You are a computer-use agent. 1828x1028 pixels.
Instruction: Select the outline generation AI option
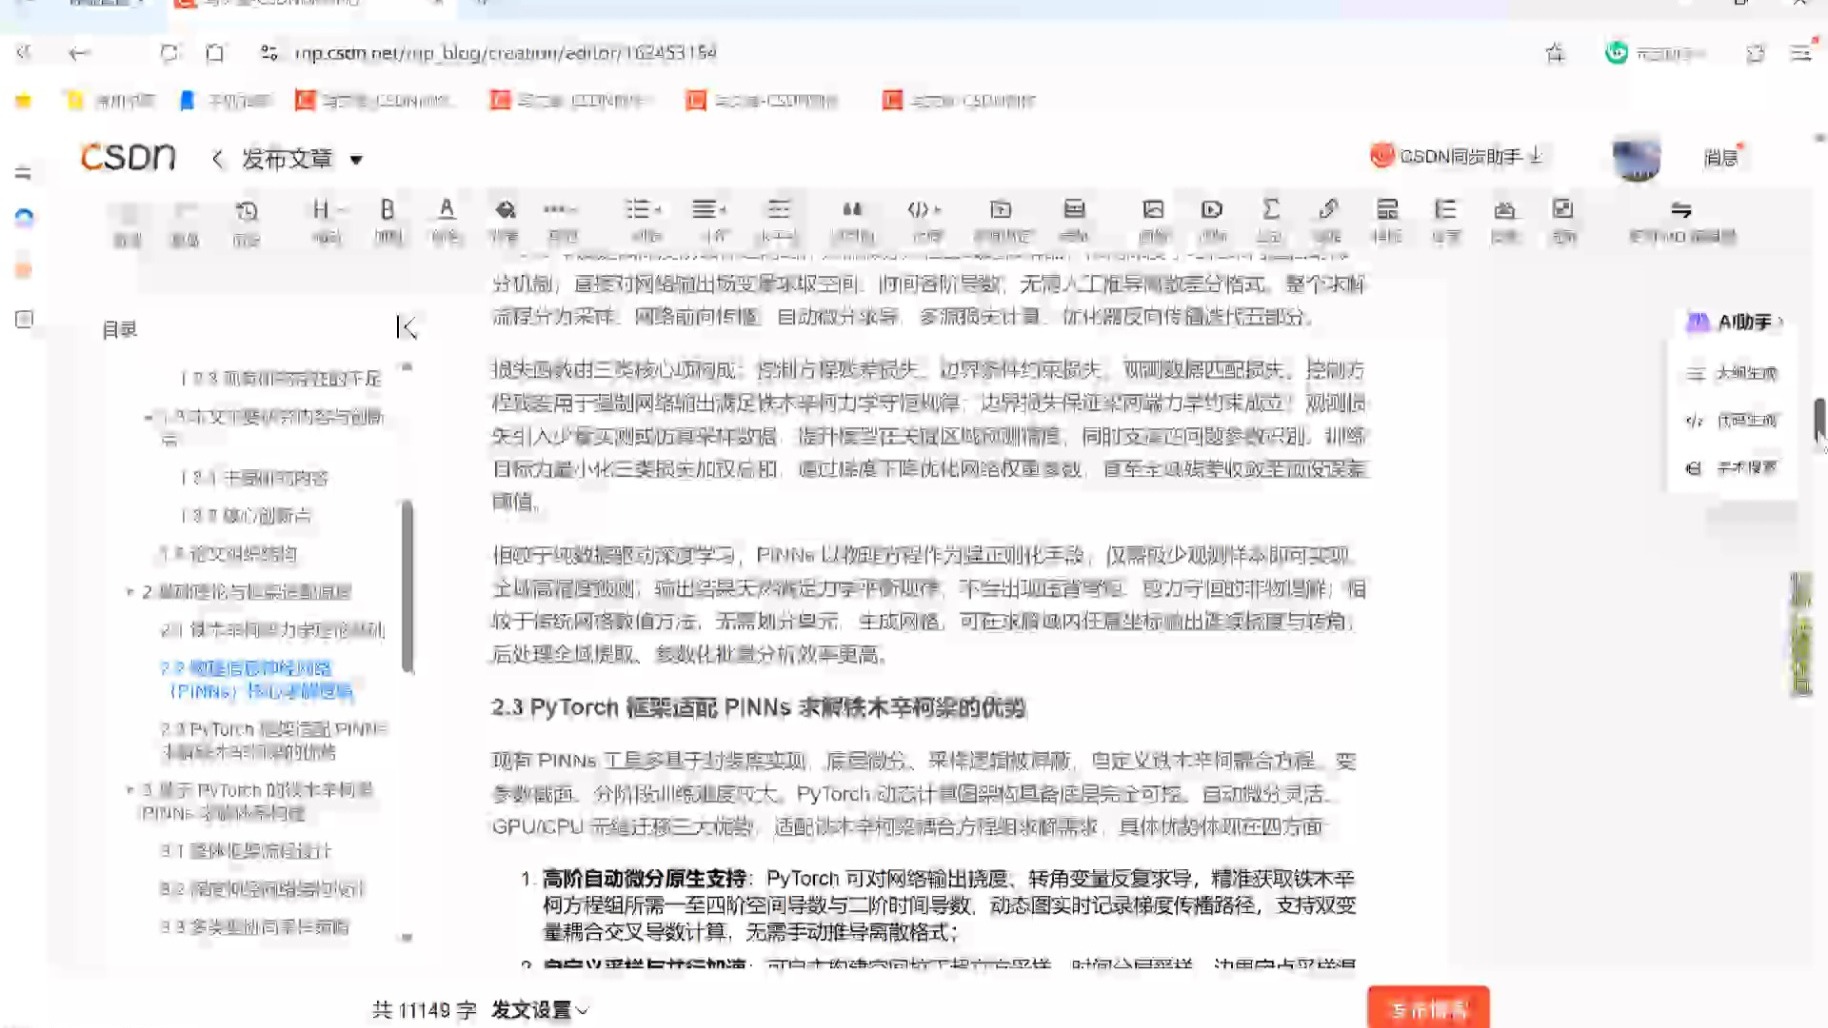(x=1733, y=373)
